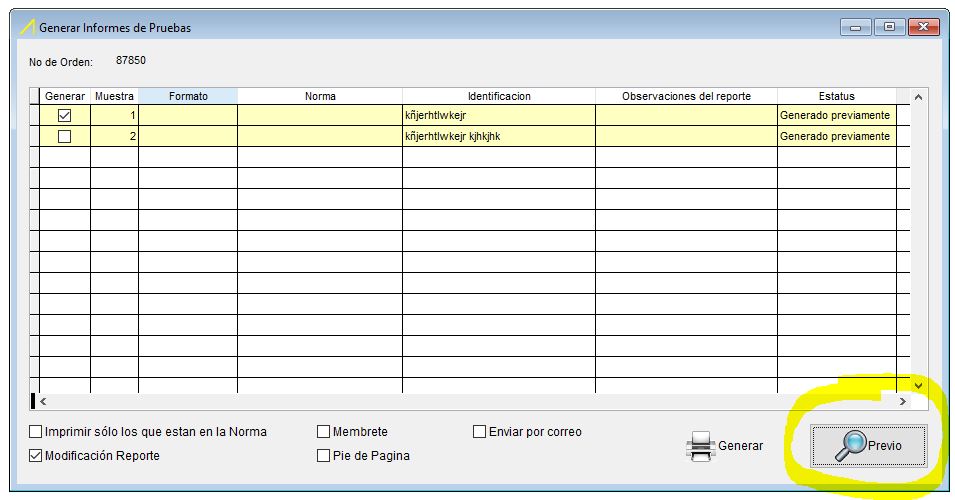The width and height of the screenshot is (955, 500).
Task: Click the yellow app icon in title bar
Action: click(x=27, y=27)
